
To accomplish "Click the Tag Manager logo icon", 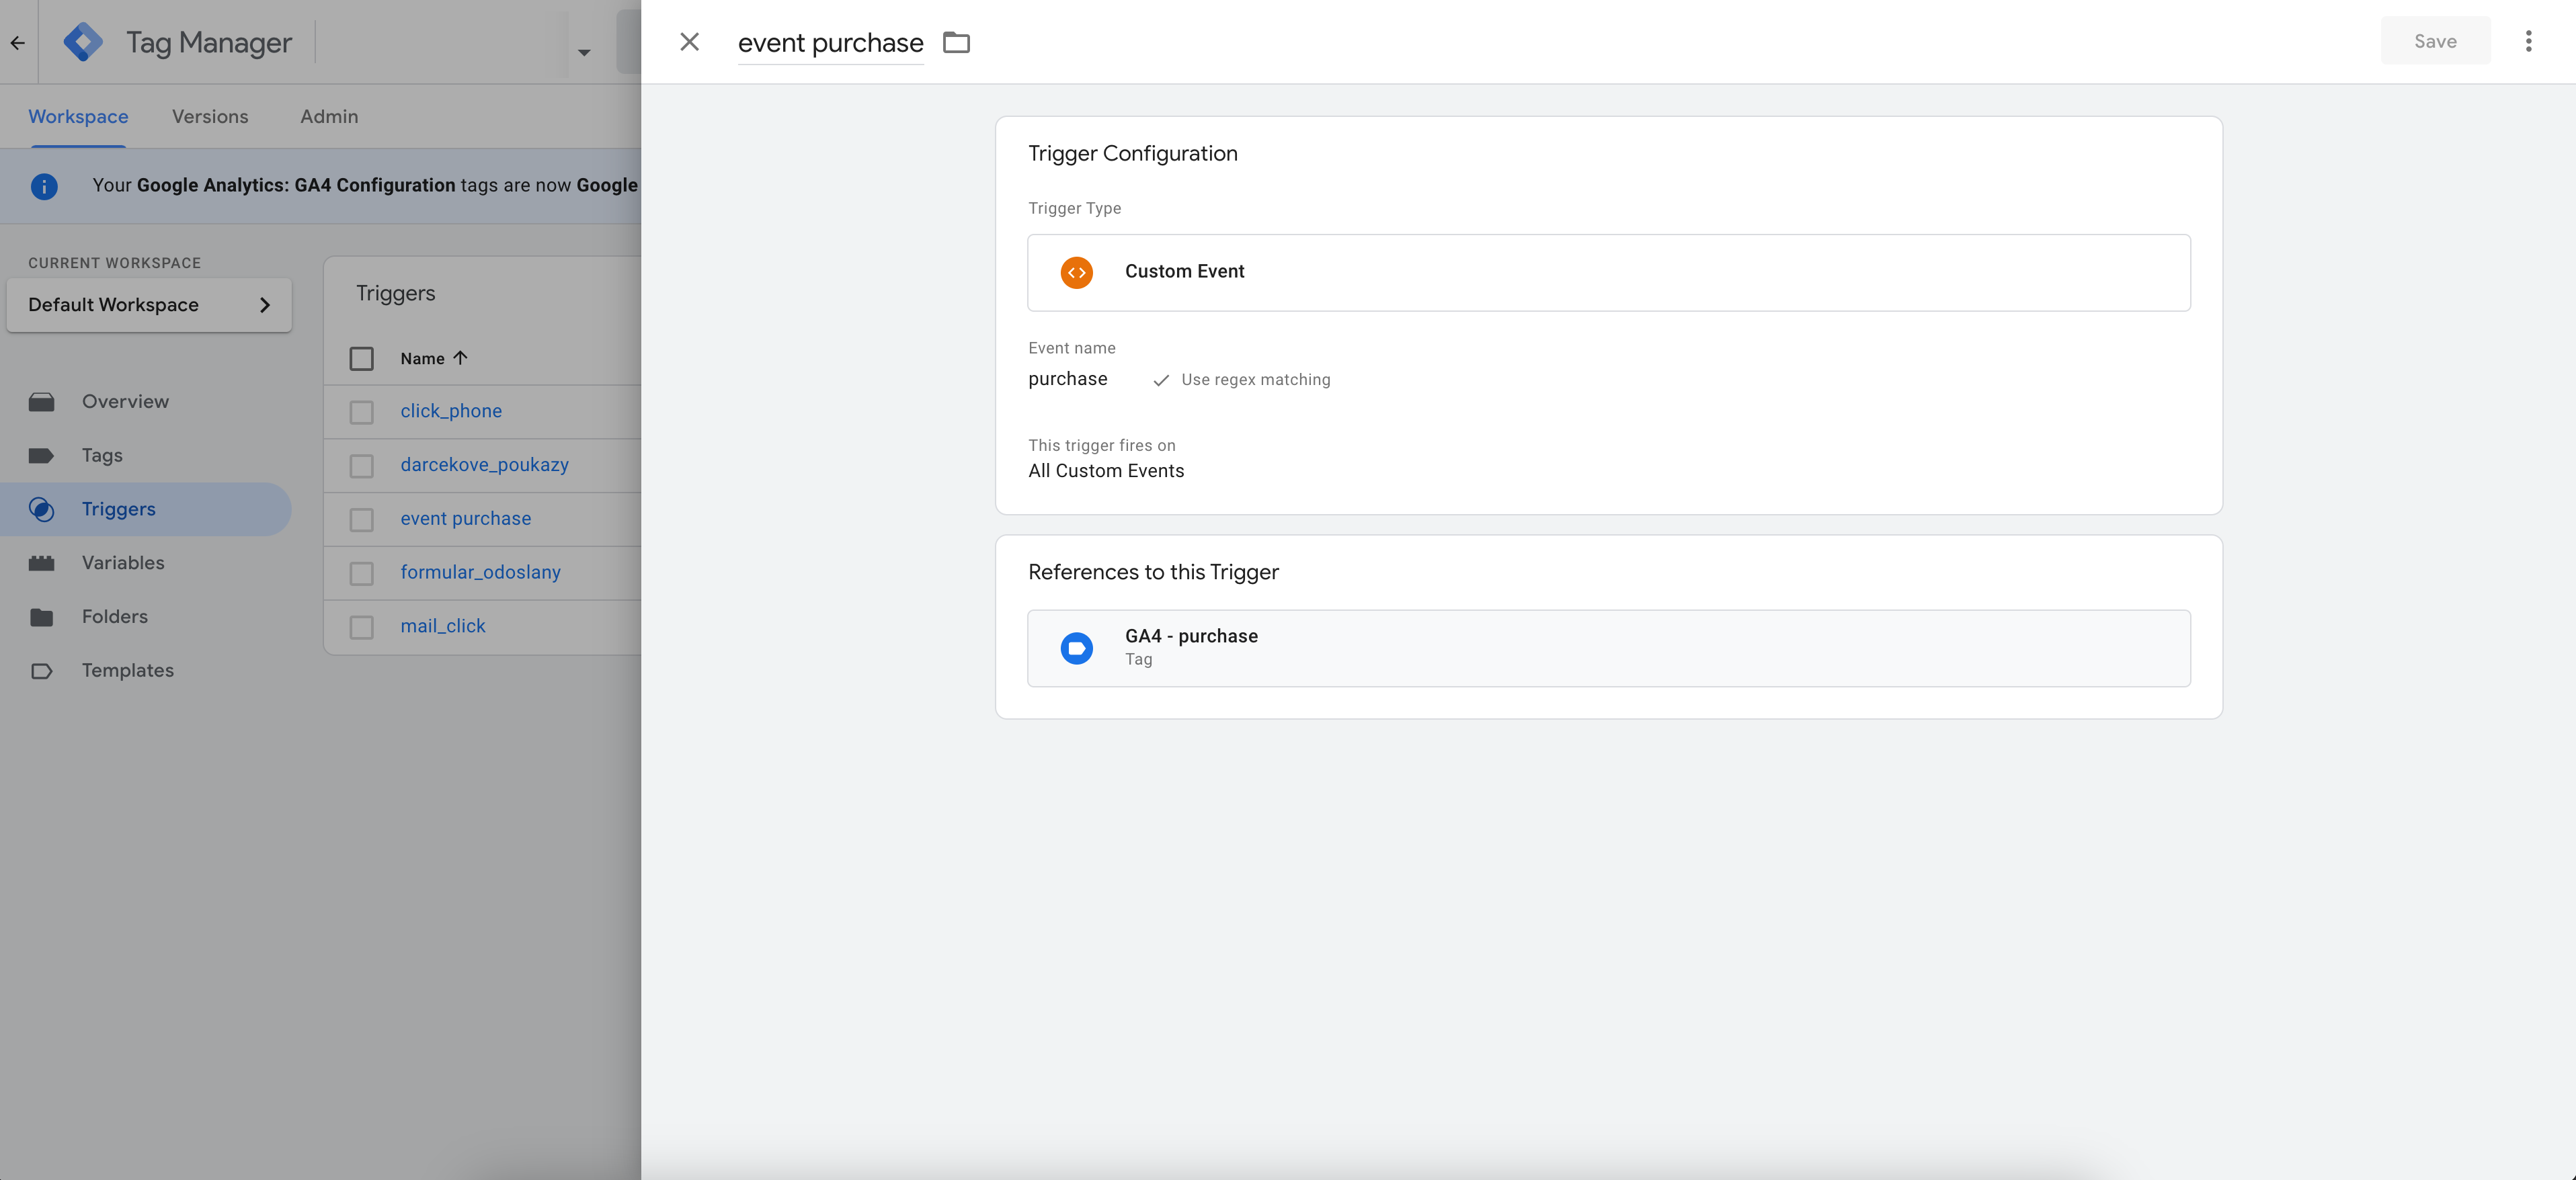I will (83, 42).
